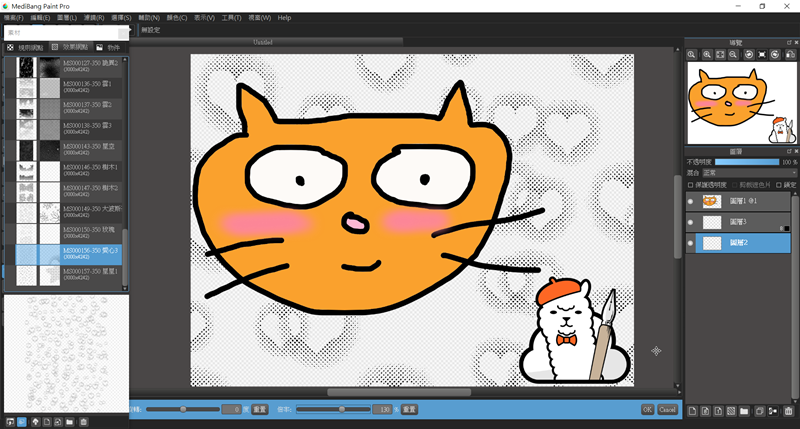This screenshot has height=429, width=800.
Task: Click the trash icon in material panel toolbar
Action: pyautogui.click(x=84, y=422)
